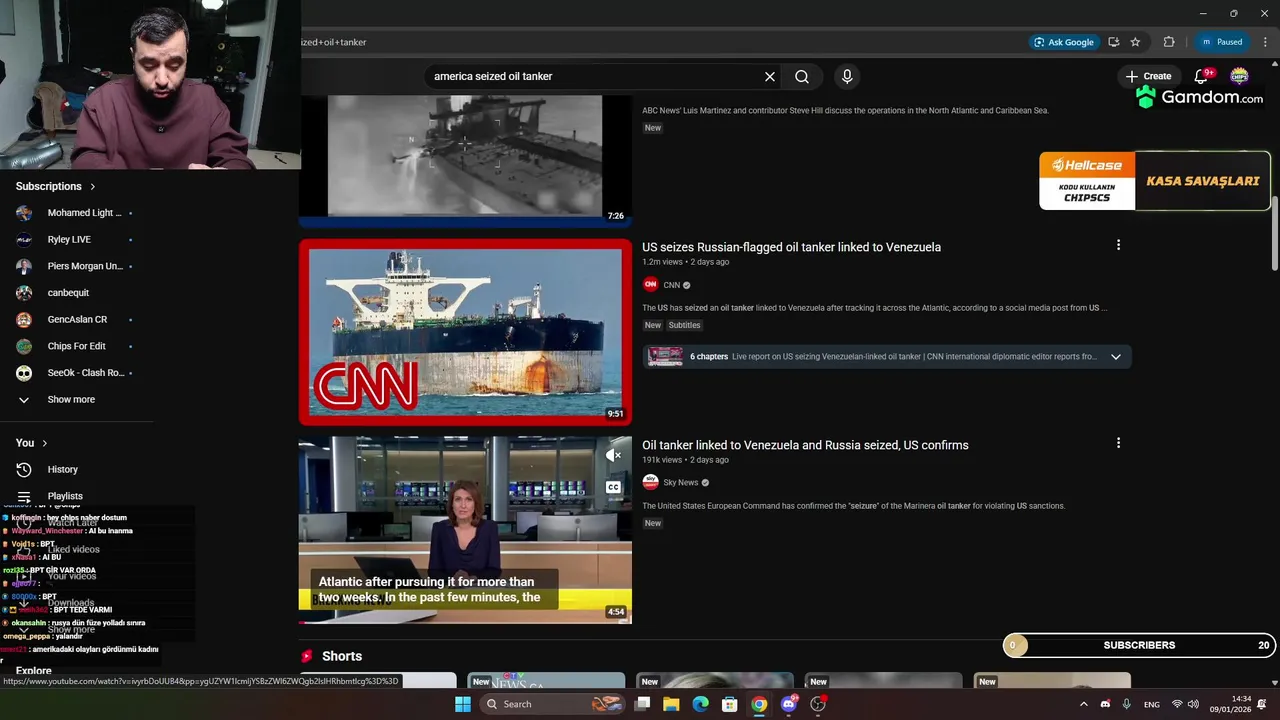Click the CNN channel name
The width and height of the screenshot is (1280, 720).
point(671,285)
